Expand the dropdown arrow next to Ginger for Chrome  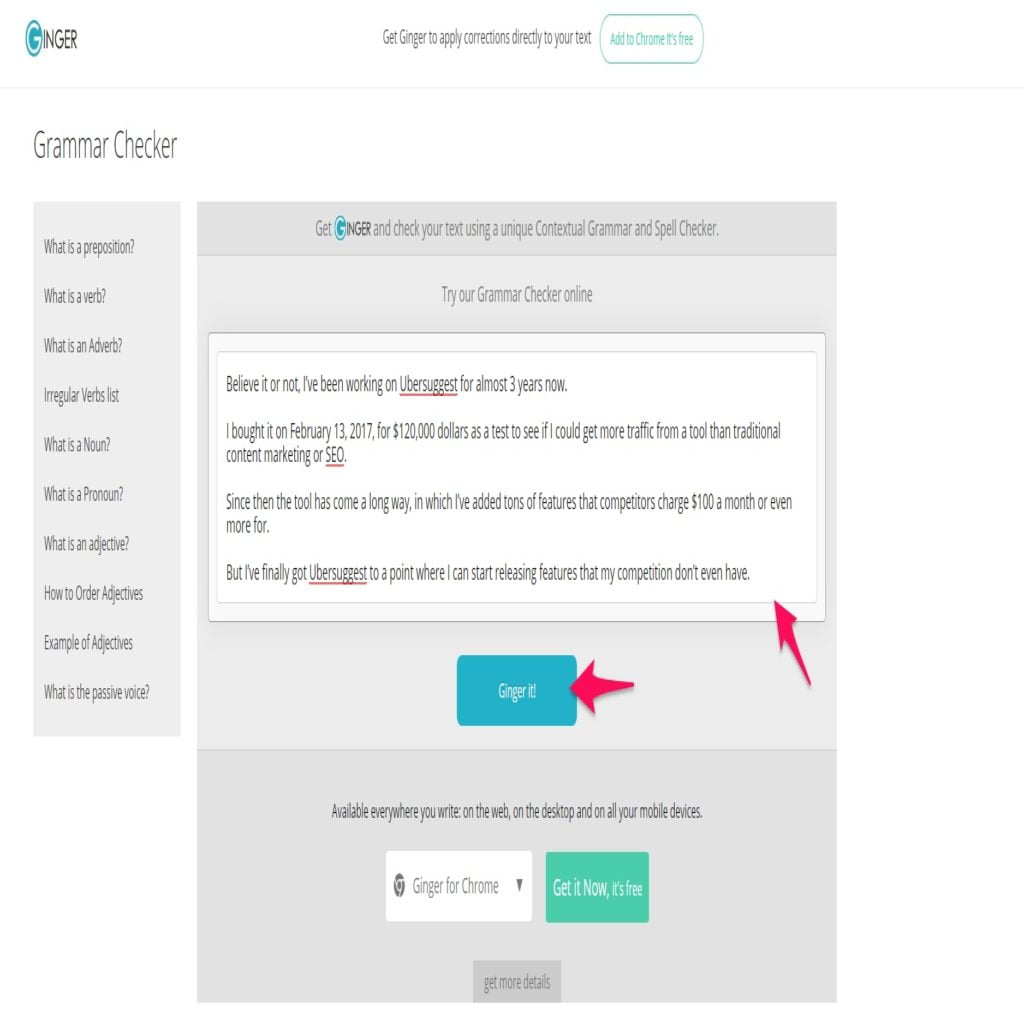pyautogui.click(x=521, y=885)
